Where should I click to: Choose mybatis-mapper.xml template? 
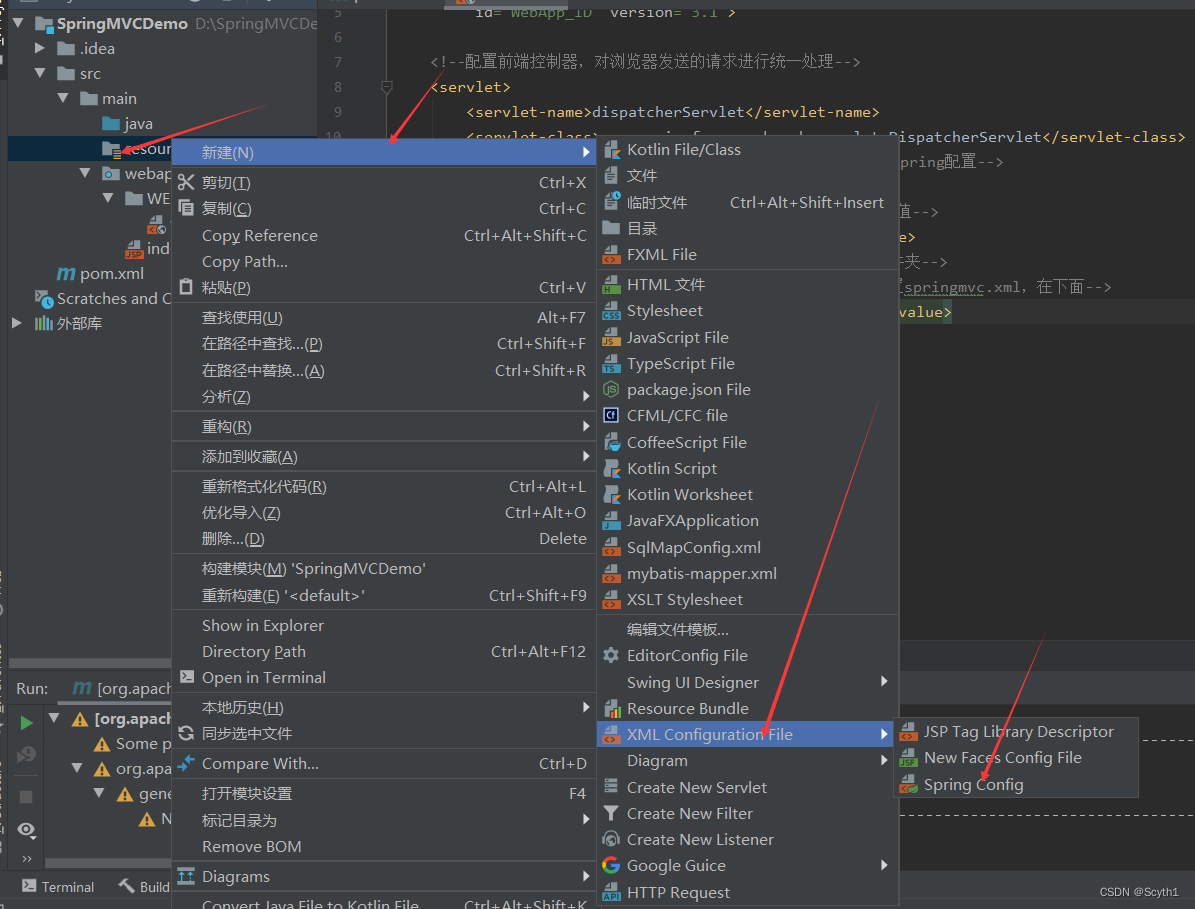point(748,573)
